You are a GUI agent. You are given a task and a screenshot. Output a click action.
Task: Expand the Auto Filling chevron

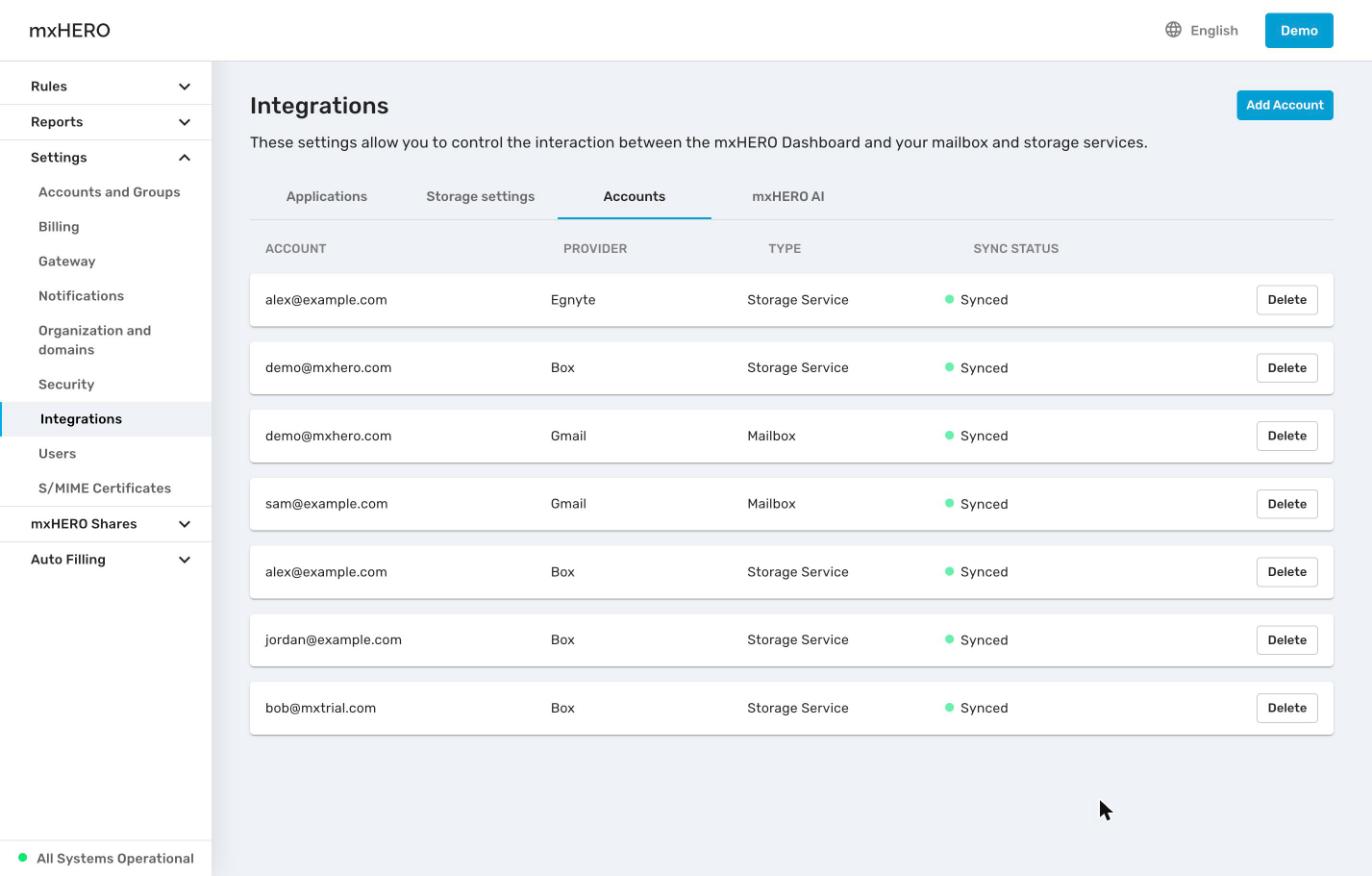pyautogui.click(x=184, y=560)
